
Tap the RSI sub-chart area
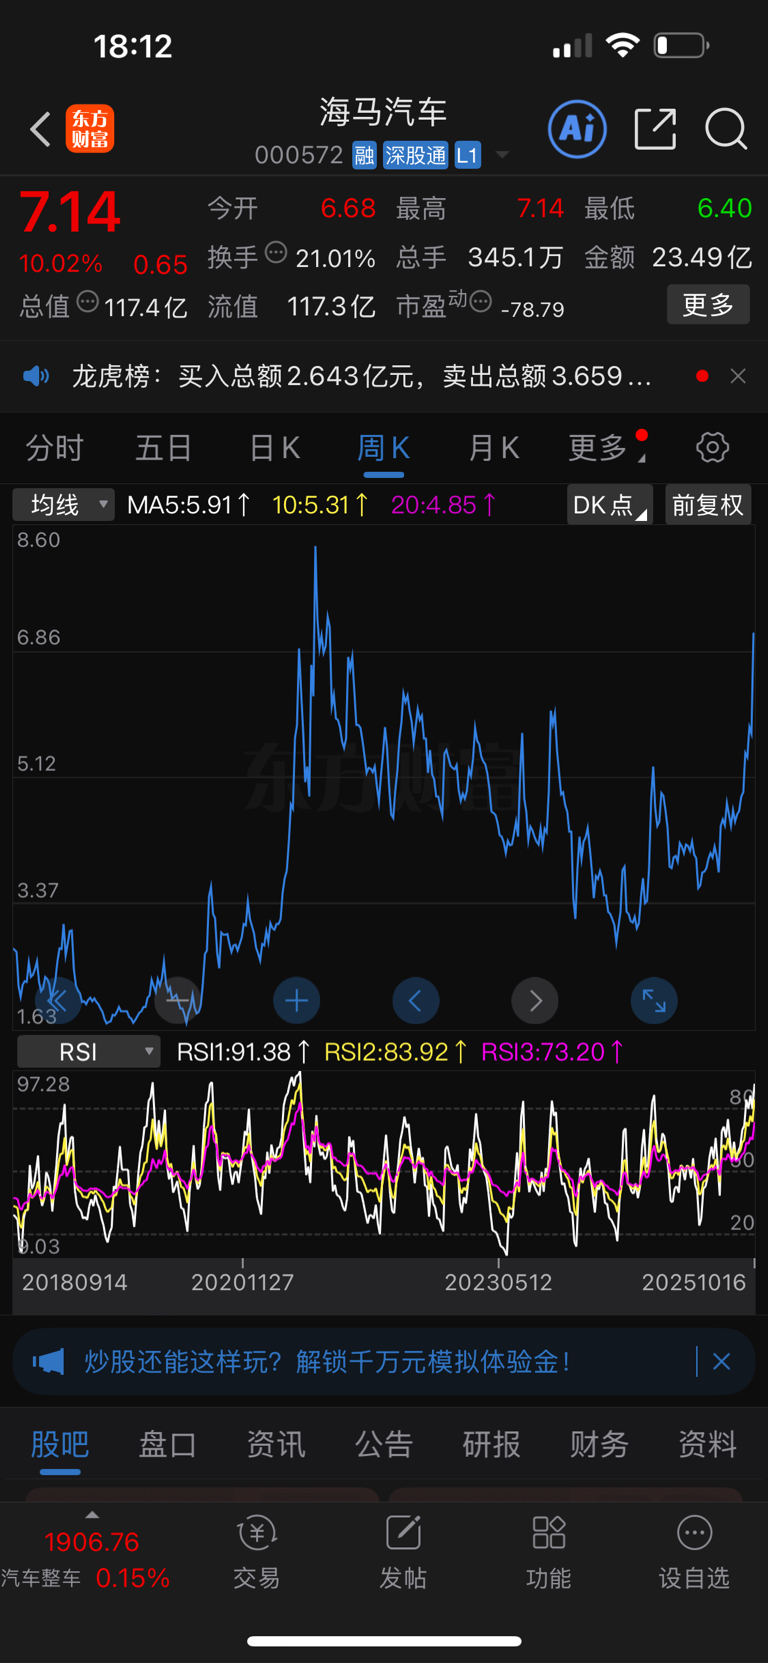(384, 1164)
